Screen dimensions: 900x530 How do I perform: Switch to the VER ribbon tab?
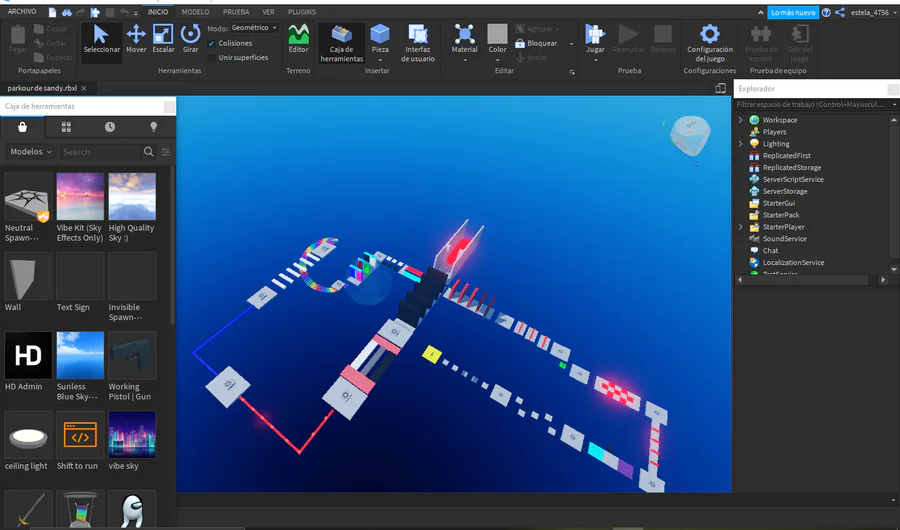(x=268, y=11)
